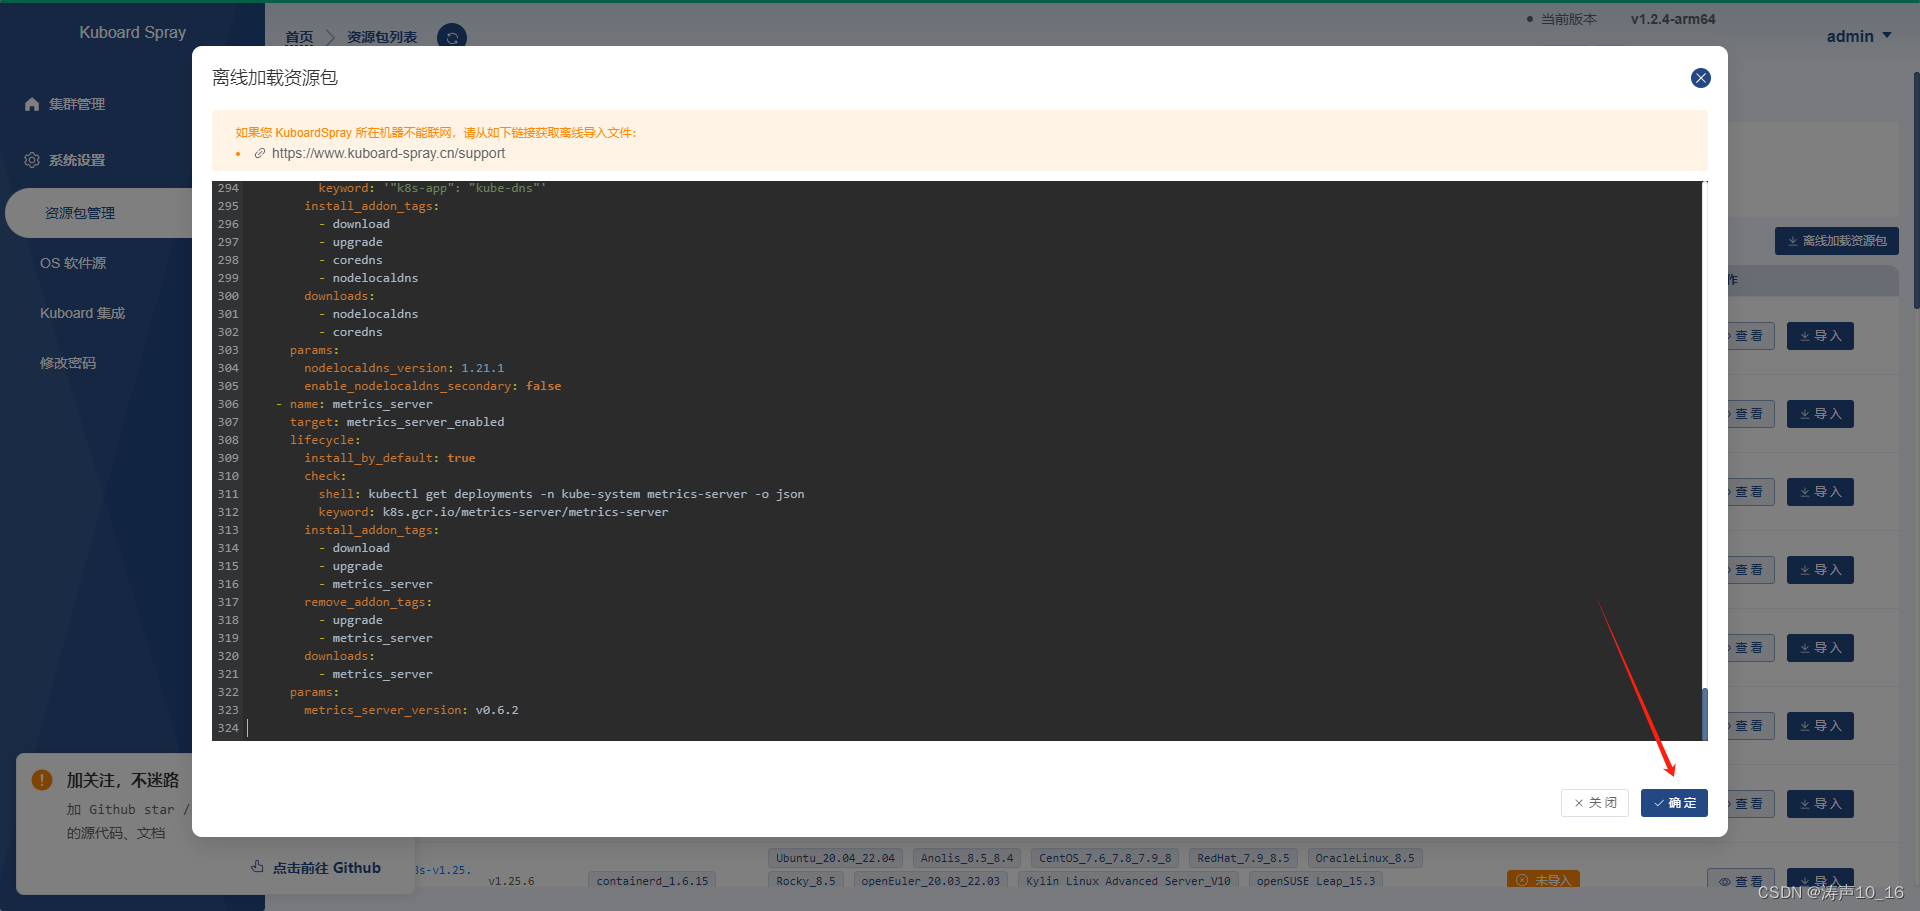Image resolution: width=1920 pixels, height=911 pixels.
Task: Click the 'lifecycle:' line in the editor
Action: click(325, 440)
